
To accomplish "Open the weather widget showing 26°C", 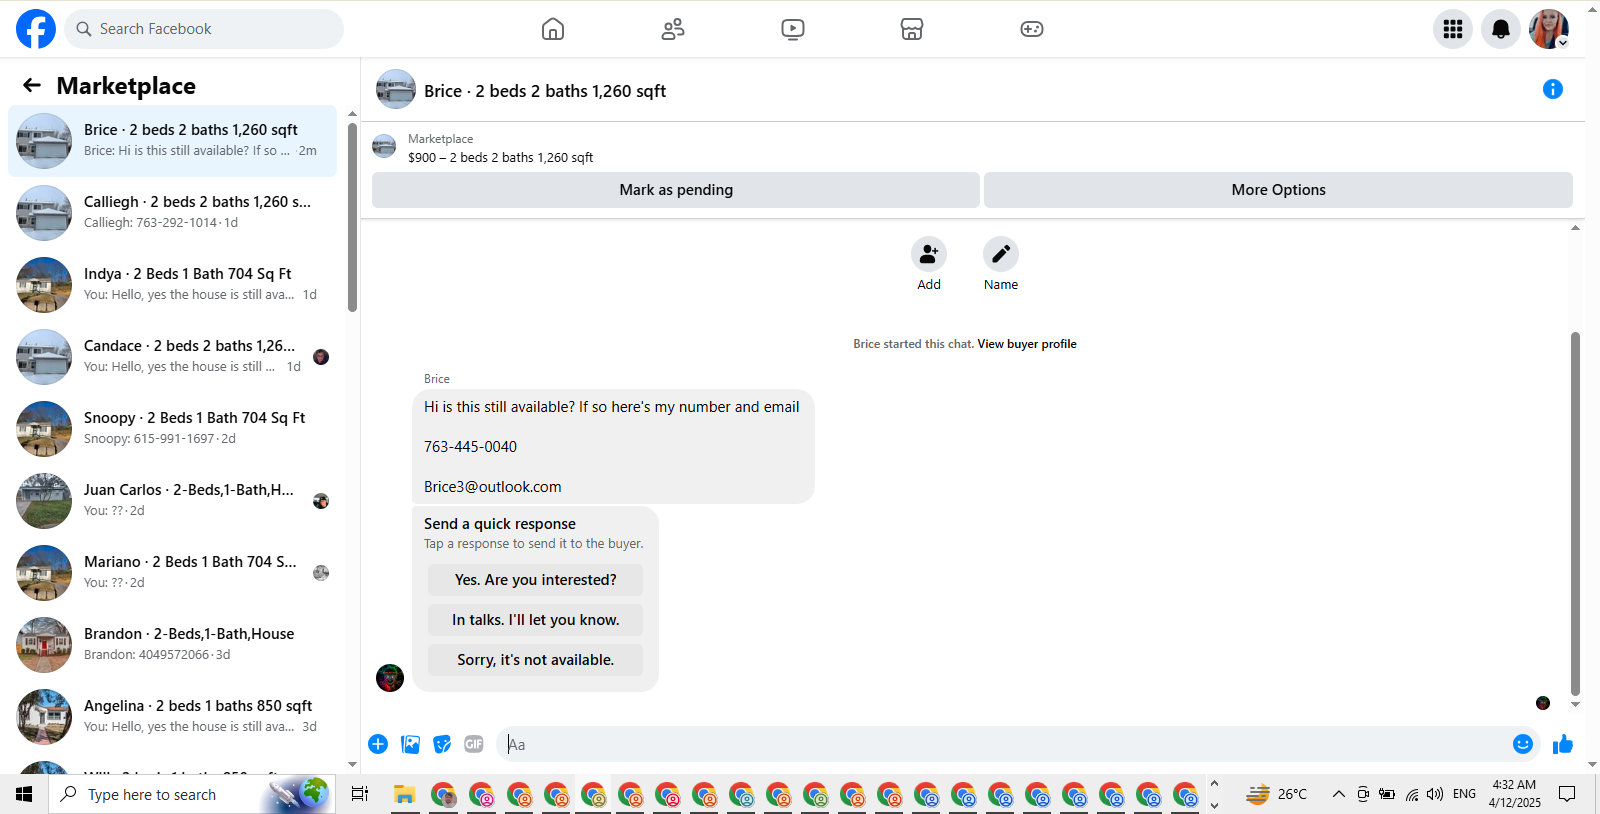I will pyautogui.click(x=1277, y=794).
